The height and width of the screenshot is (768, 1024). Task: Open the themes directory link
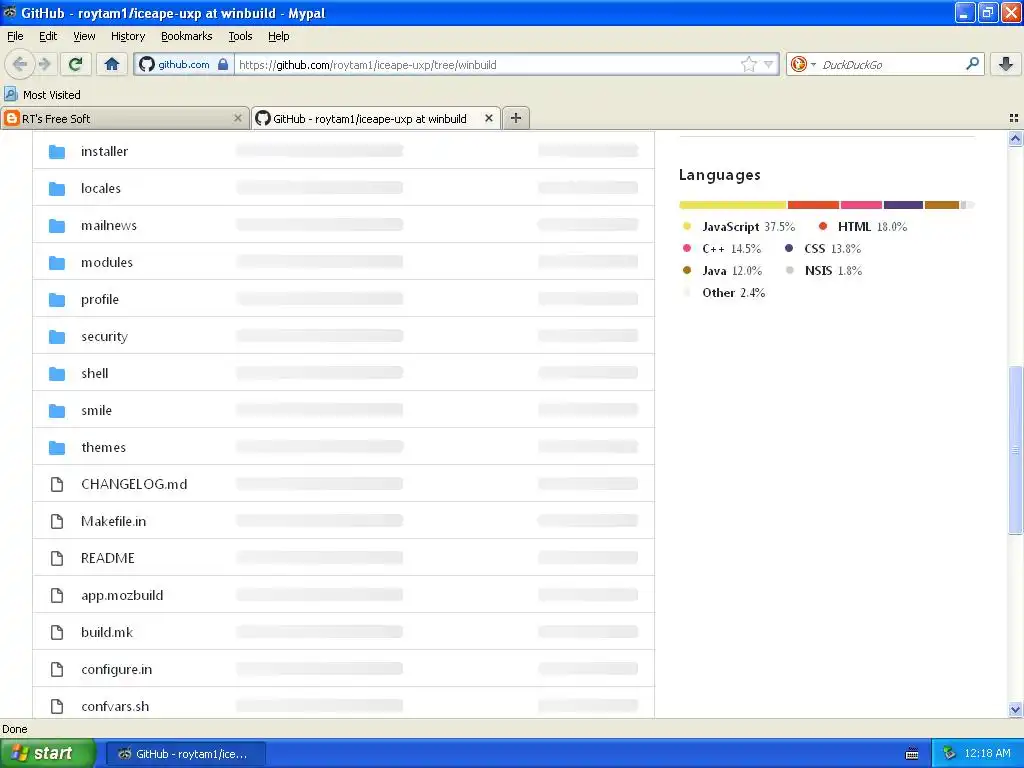pos(104,447)
